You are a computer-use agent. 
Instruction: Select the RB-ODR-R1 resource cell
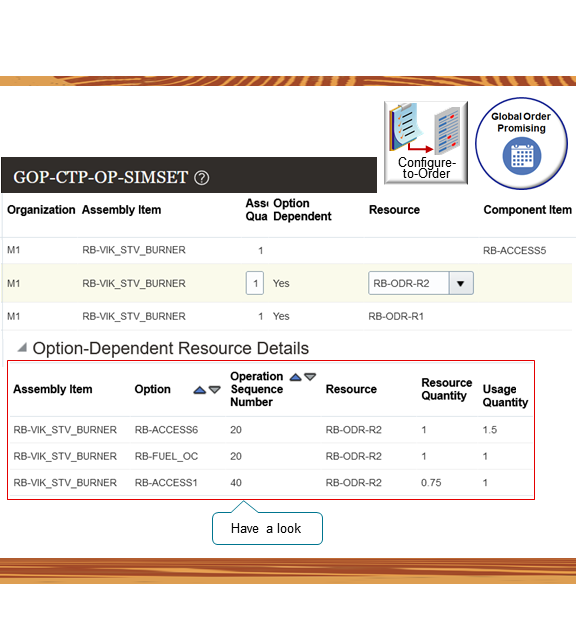point(396,316)
